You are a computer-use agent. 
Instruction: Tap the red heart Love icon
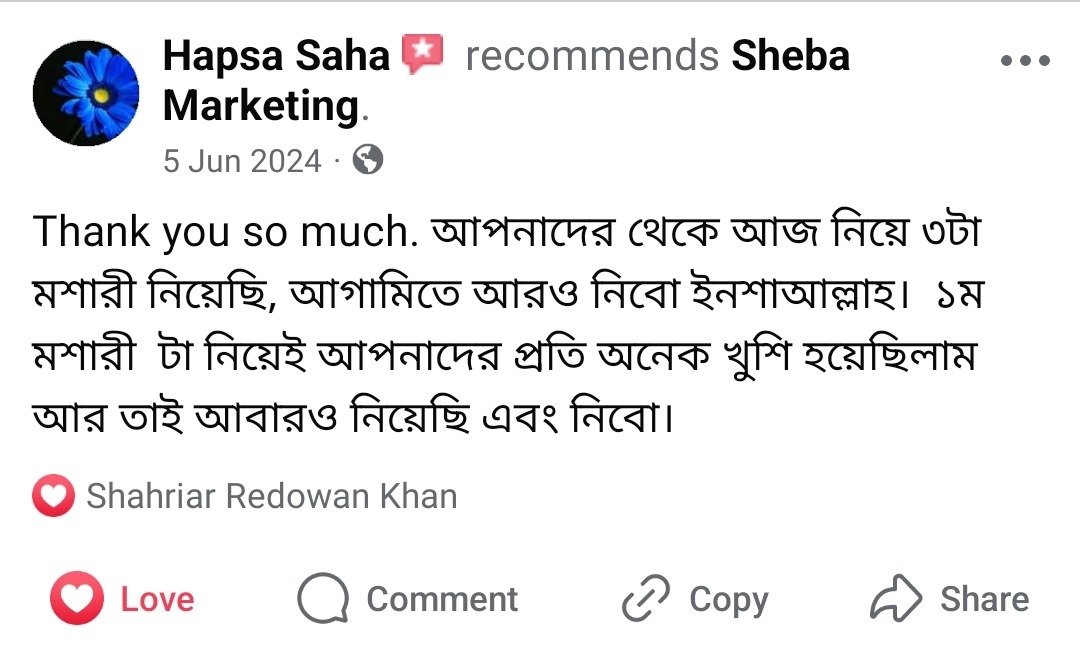coord(77,599)
